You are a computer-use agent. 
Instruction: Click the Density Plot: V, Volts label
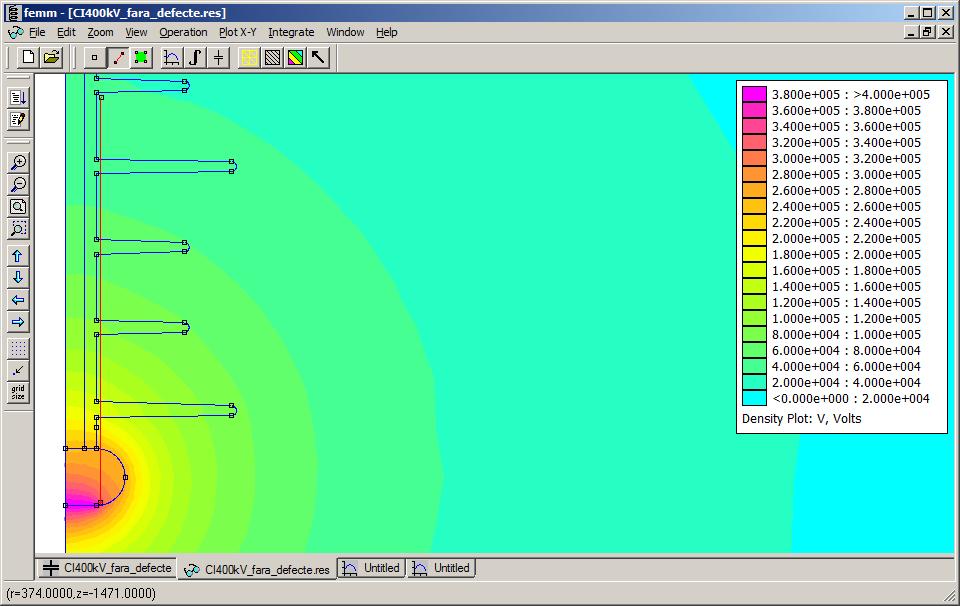click(801, 419)
